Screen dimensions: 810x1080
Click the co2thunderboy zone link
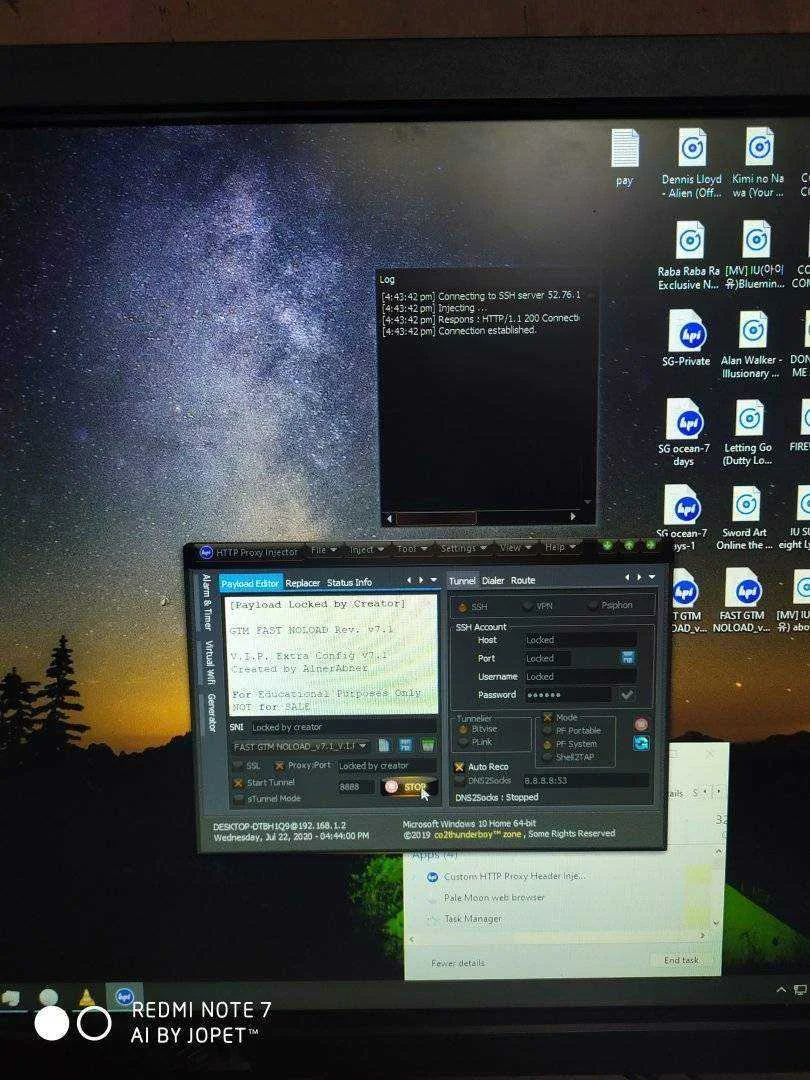[x=478, y=834]
